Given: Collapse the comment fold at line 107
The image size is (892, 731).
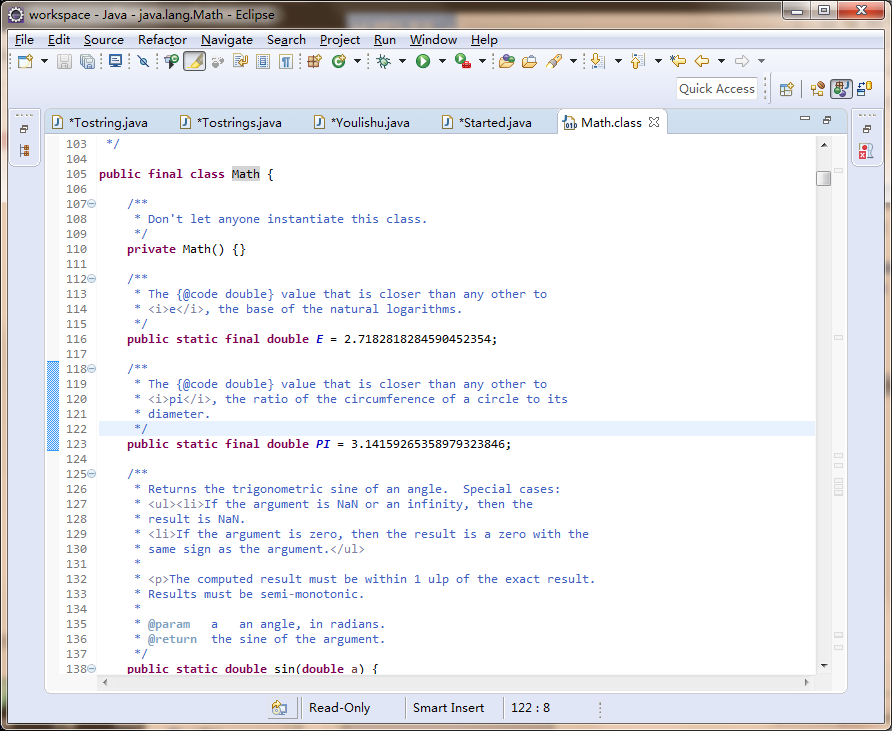Looking at the screenshot, I should tap(92, 204).
